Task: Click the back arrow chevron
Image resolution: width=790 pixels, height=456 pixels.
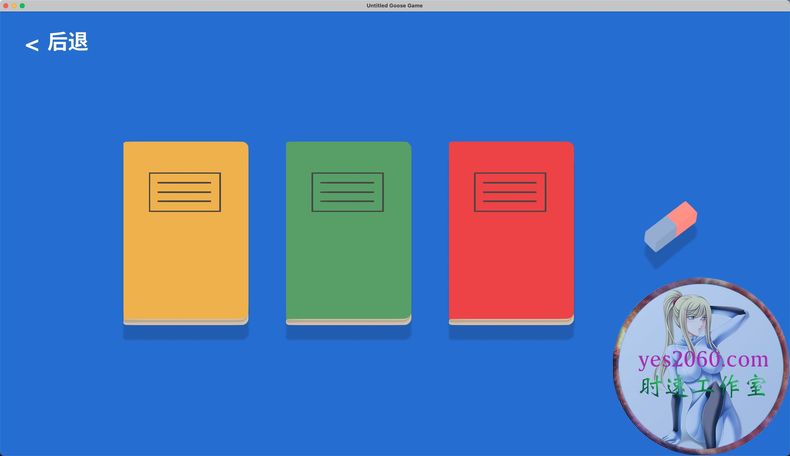Action: coord(32,44)
